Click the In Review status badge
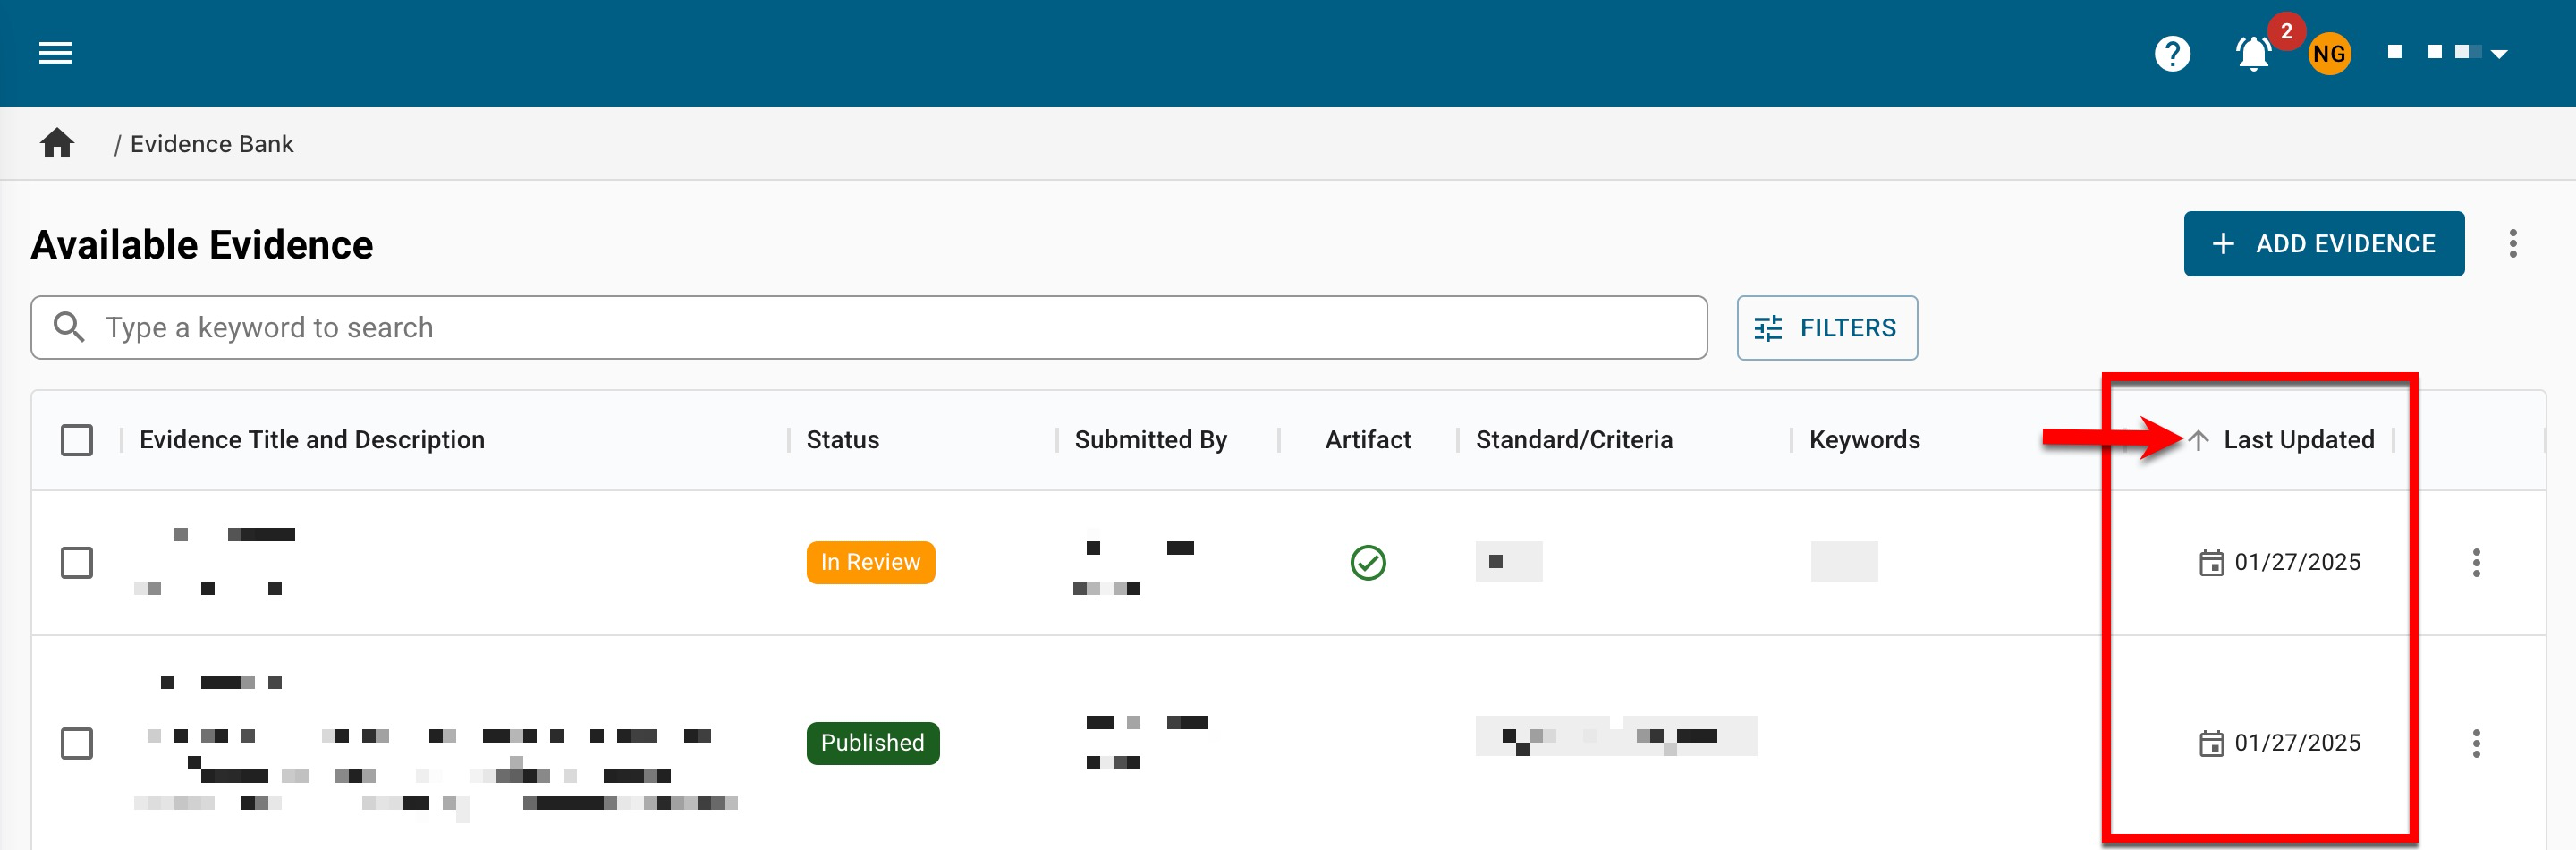This screenshot has height=850, width=2576. (870, 563)
